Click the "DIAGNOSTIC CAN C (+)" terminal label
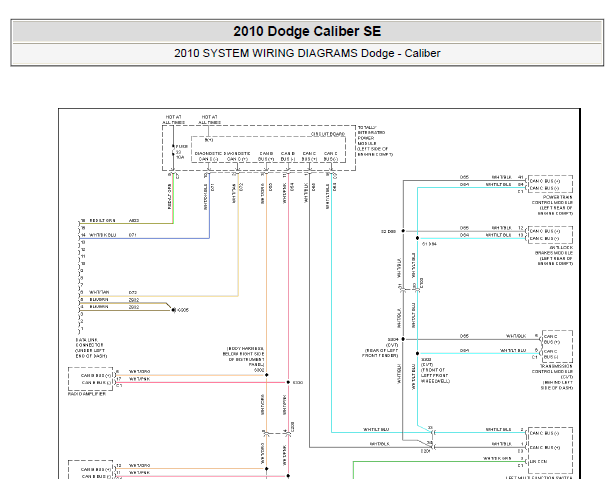The width and height of the screenshot is (605, 479). [237, 156]
